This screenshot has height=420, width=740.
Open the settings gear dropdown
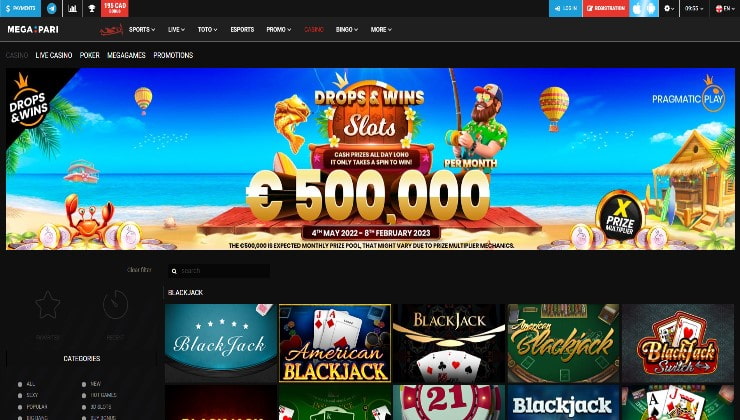[669, 8]
